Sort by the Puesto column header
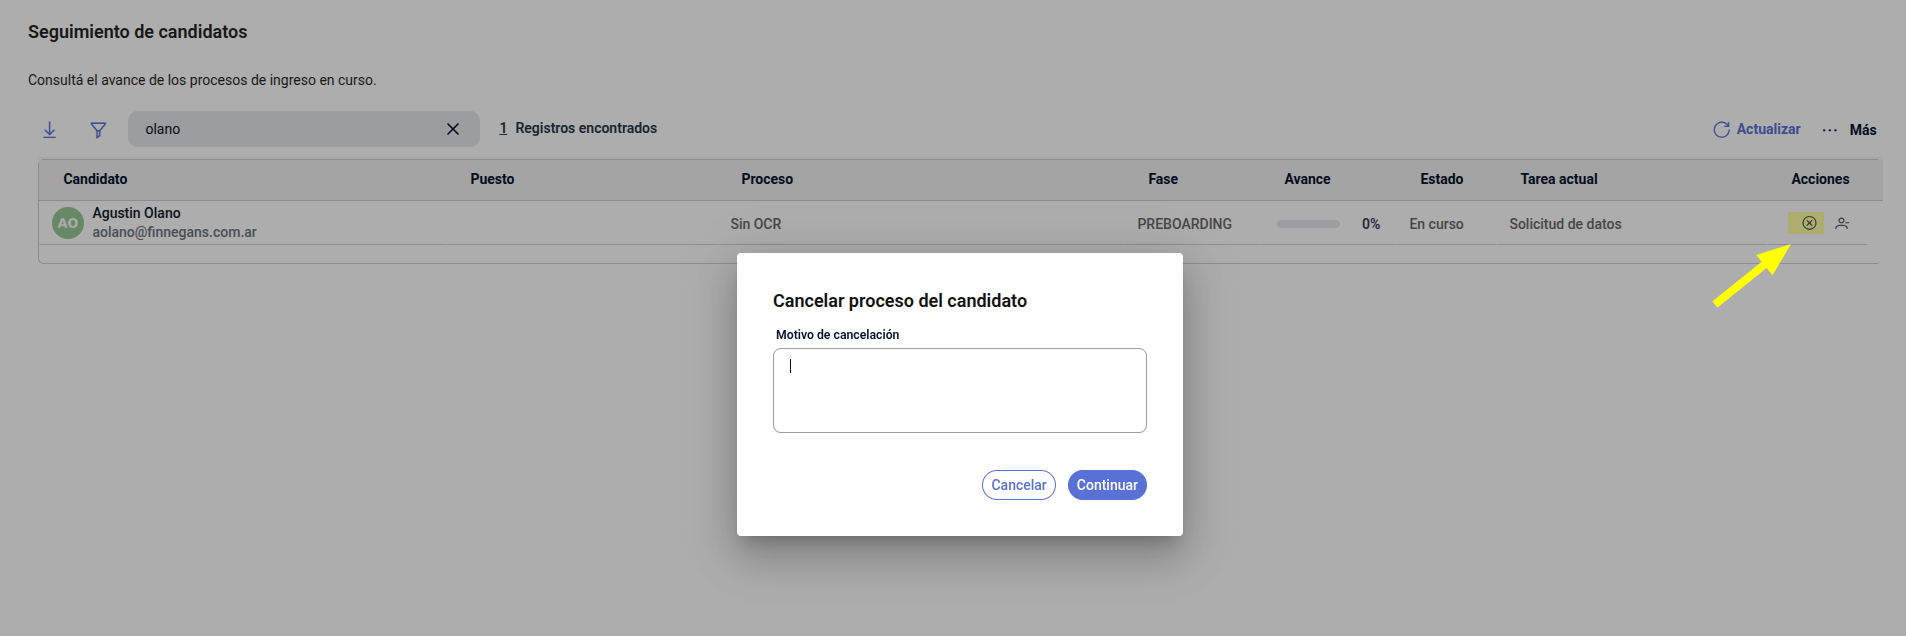This screenshot has width=1906, height=636. pos(492,179)
